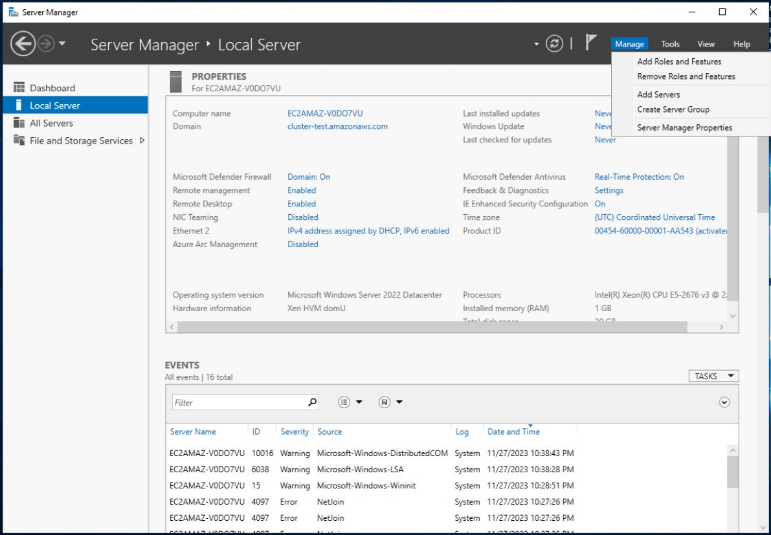Image resolution: width=771 pixels, height=535 pixels.
Task: Click the search magnifier in the events filter
Action: (312, 402)
